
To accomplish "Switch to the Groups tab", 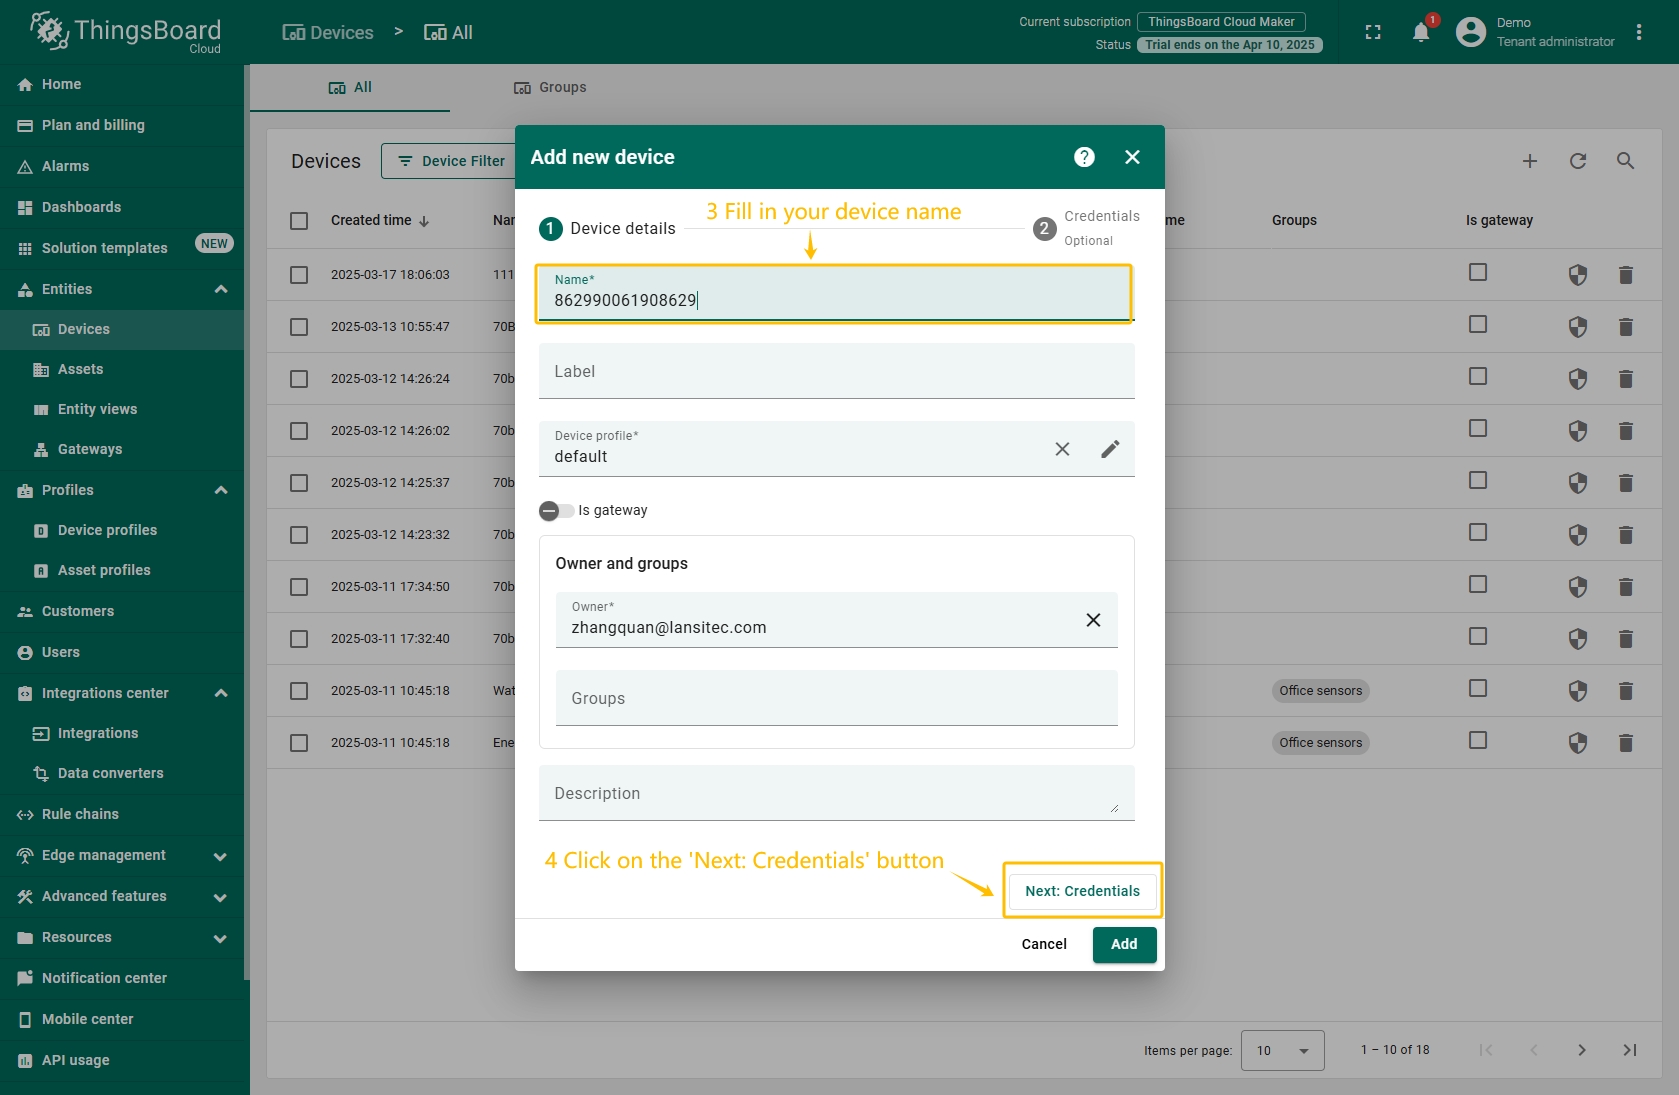I will (550, 88).
